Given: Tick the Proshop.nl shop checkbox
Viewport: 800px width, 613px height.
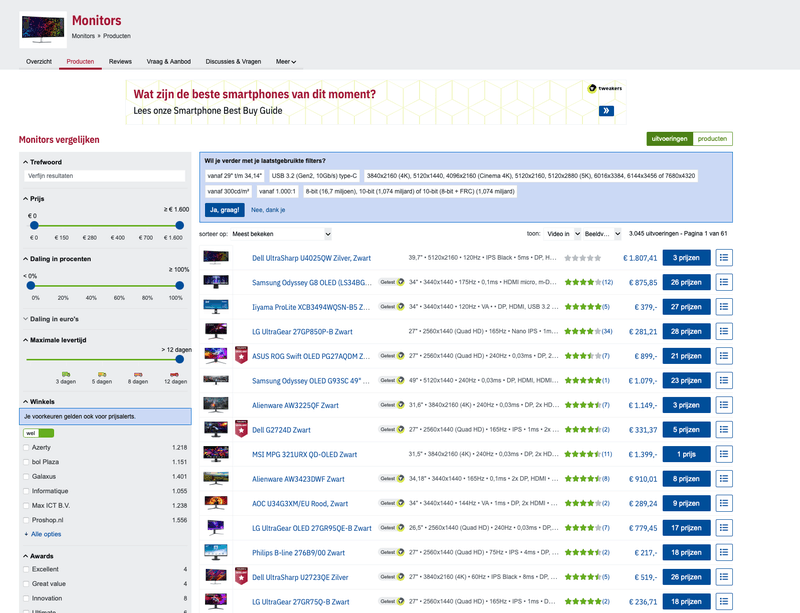Looking at the screenshot, I should [x=26, y=520].
